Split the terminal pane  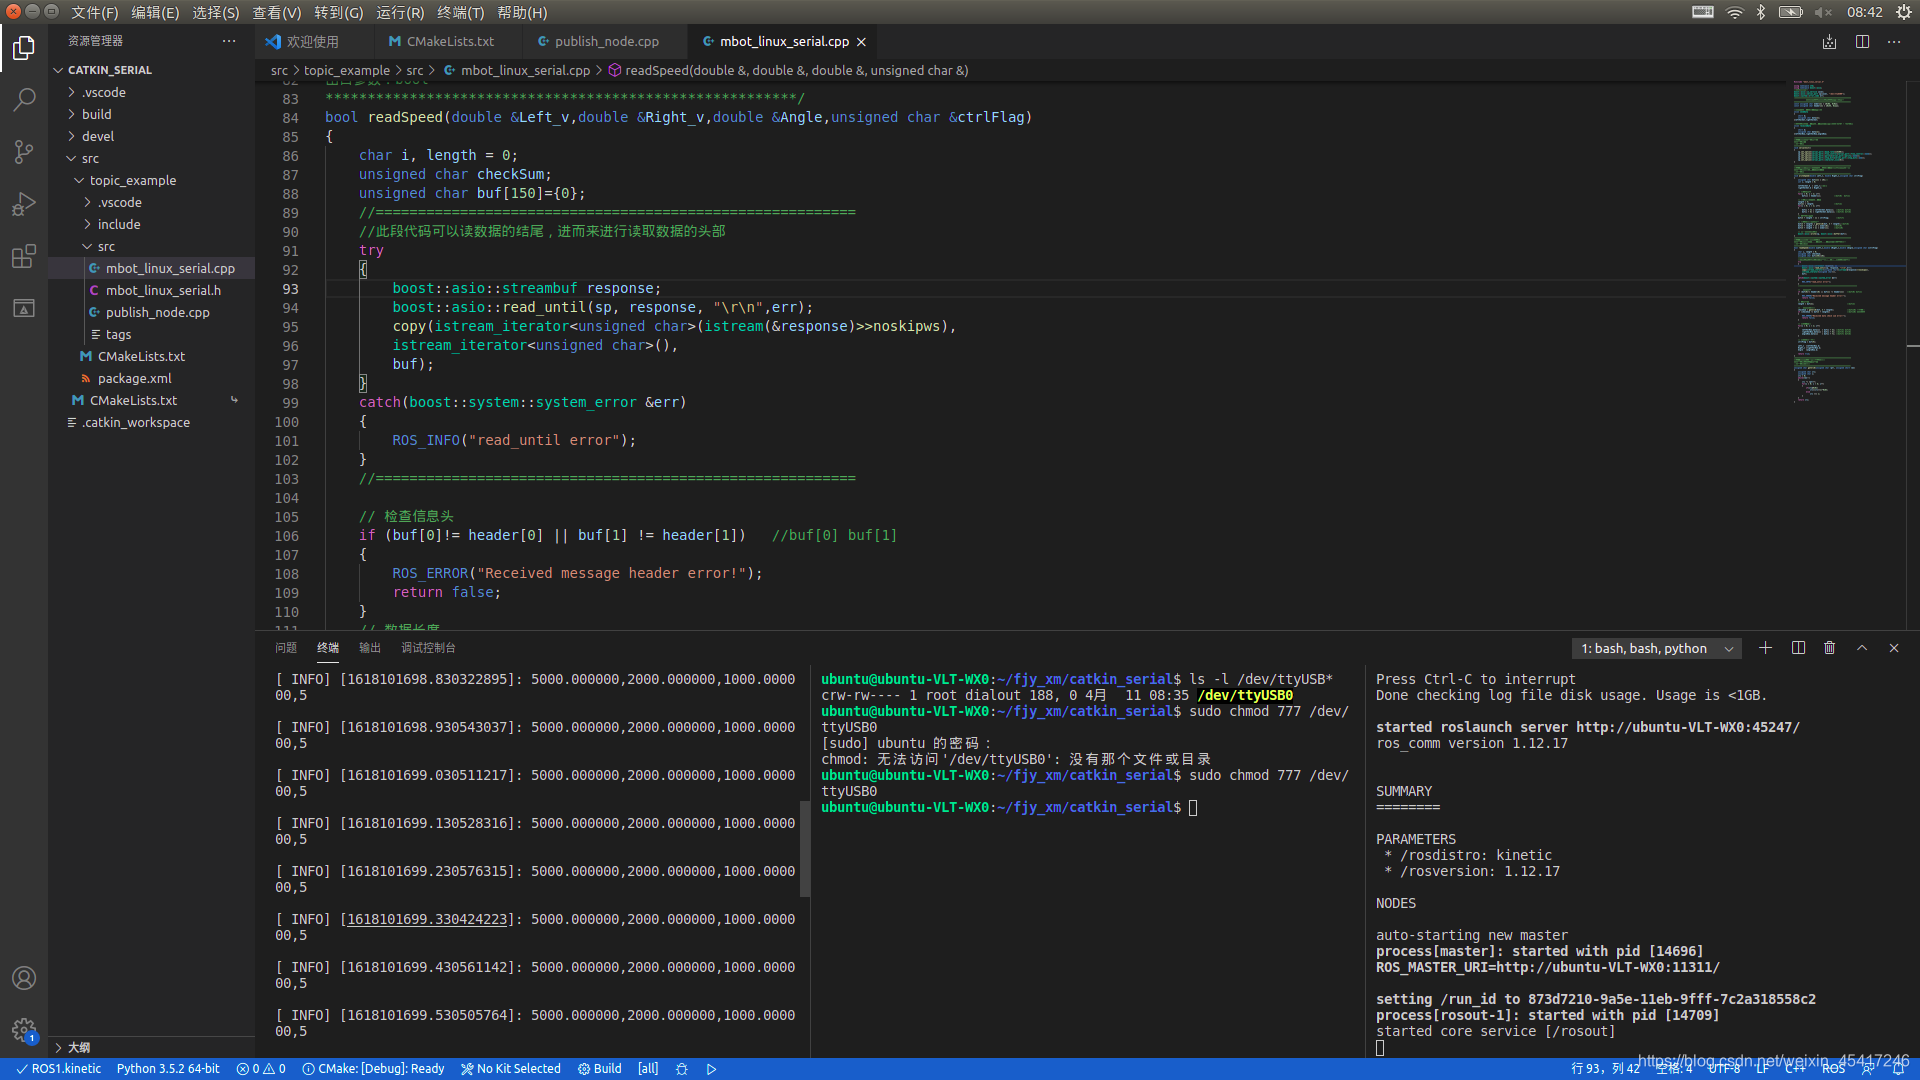(1798, 648)
